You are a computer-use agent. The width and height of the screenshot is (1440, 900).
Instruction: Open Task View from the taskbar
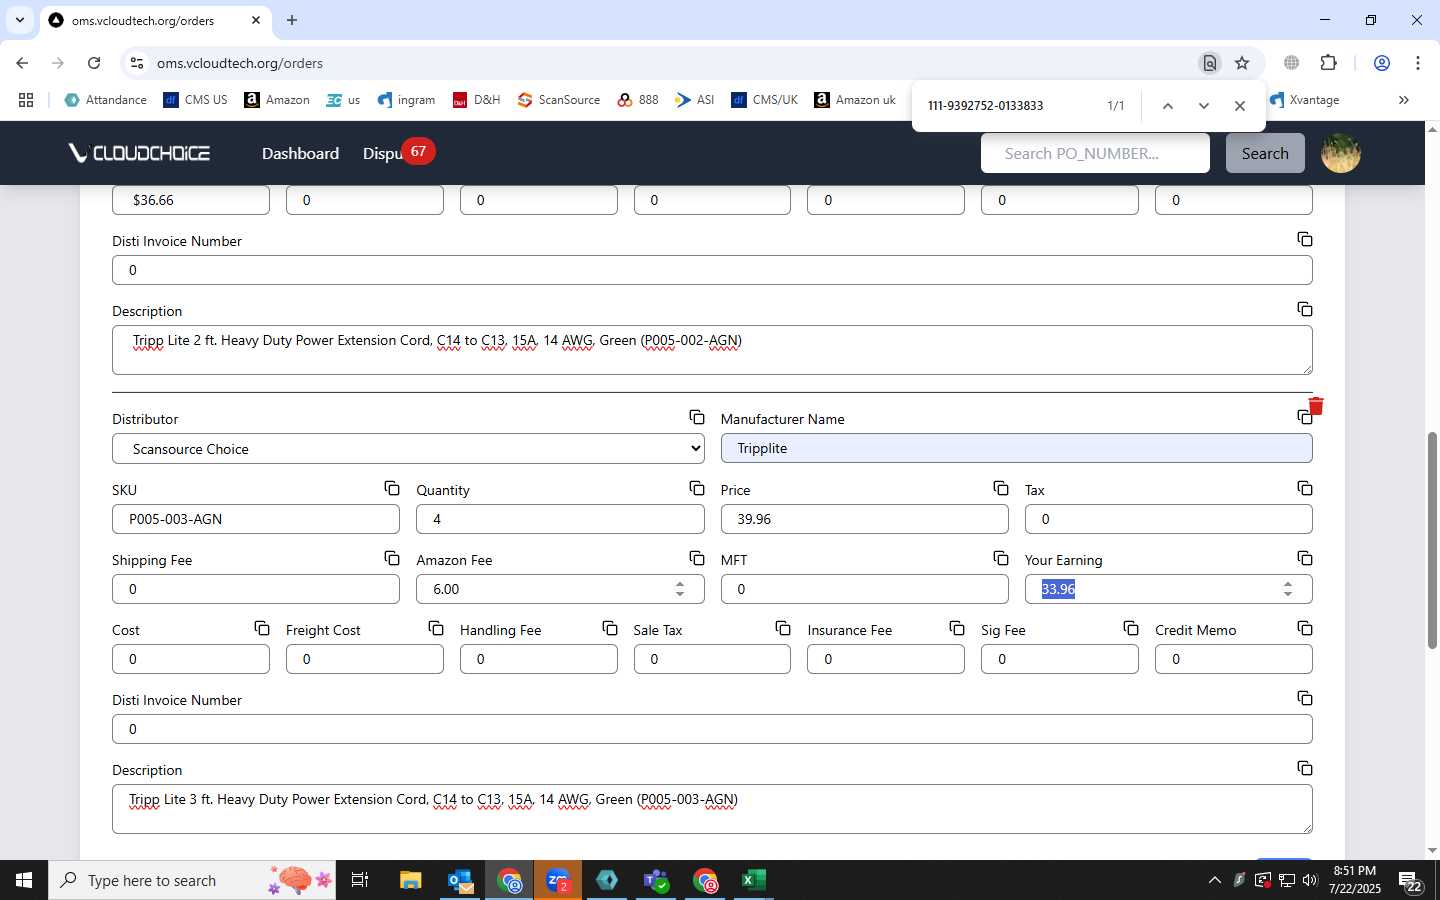click(x=360, y=880)
